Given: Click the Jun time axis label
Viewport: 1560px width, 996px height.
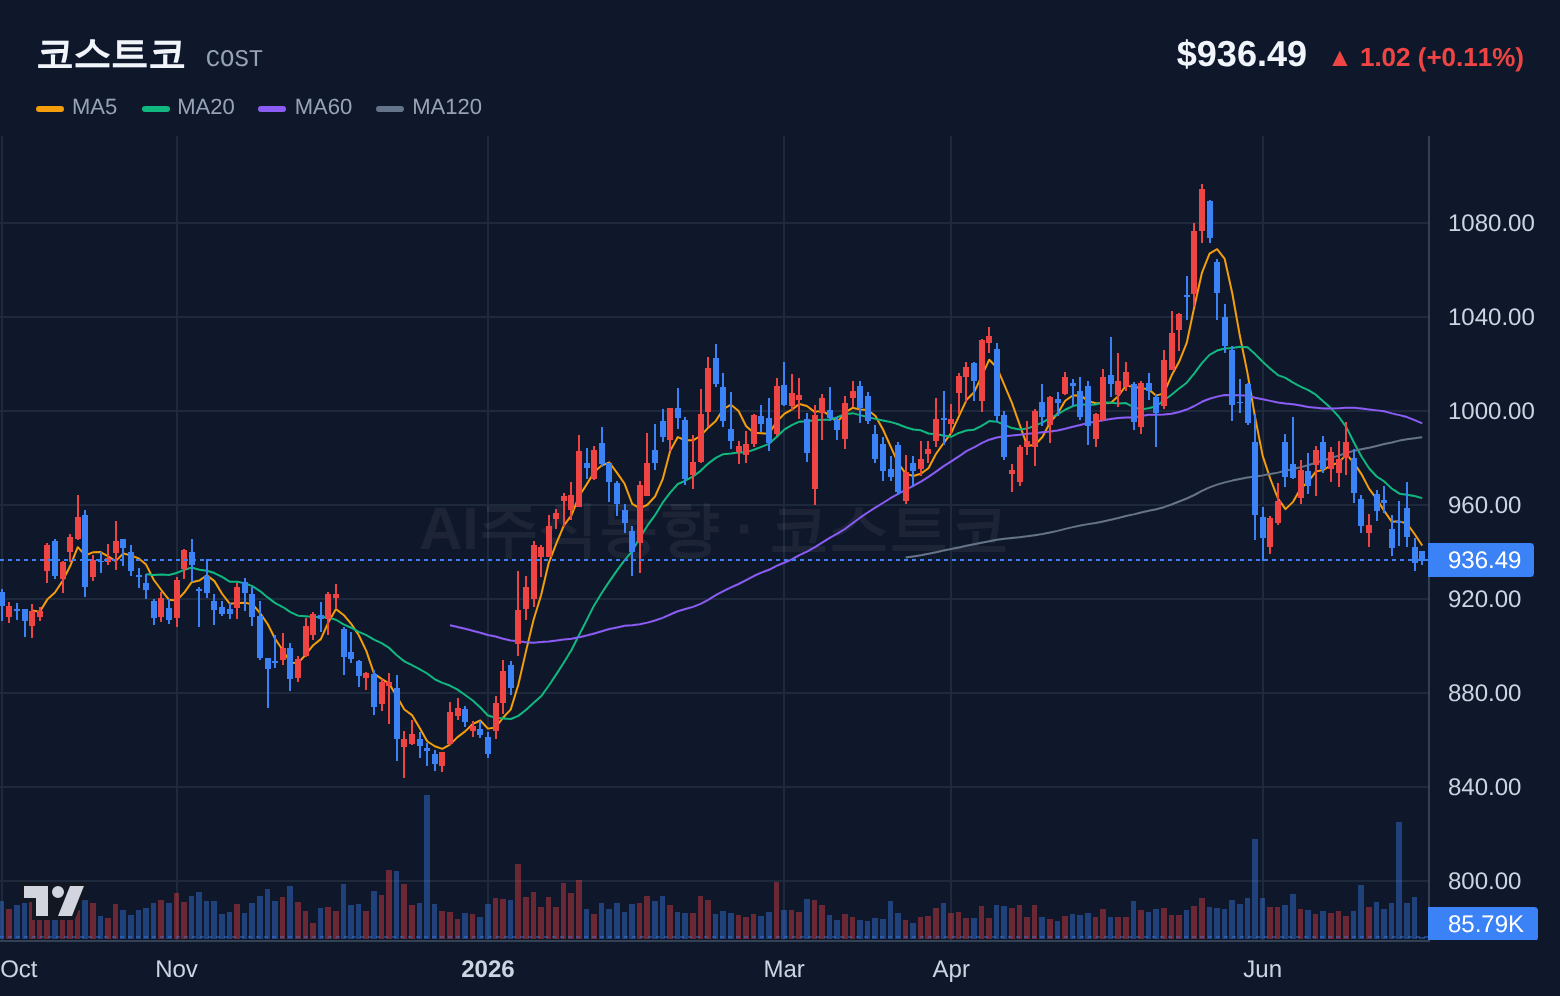Looking at the screenshot, I should (x=1263, y=969).
